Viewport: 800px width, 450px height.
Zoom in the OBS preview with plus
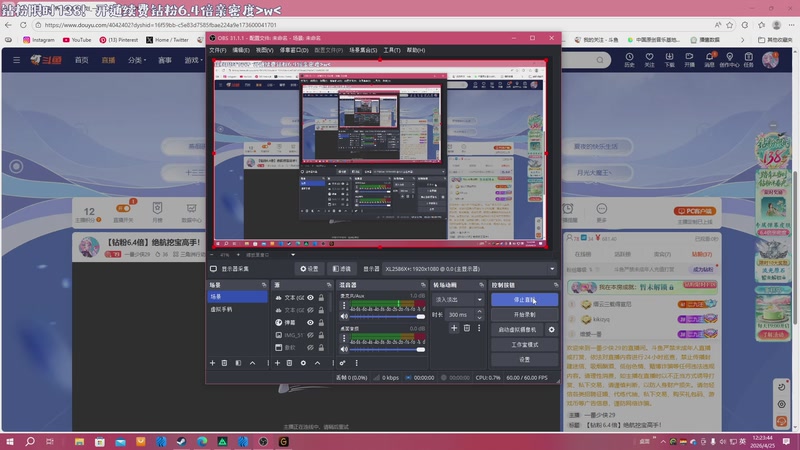(x=238, y=255)
